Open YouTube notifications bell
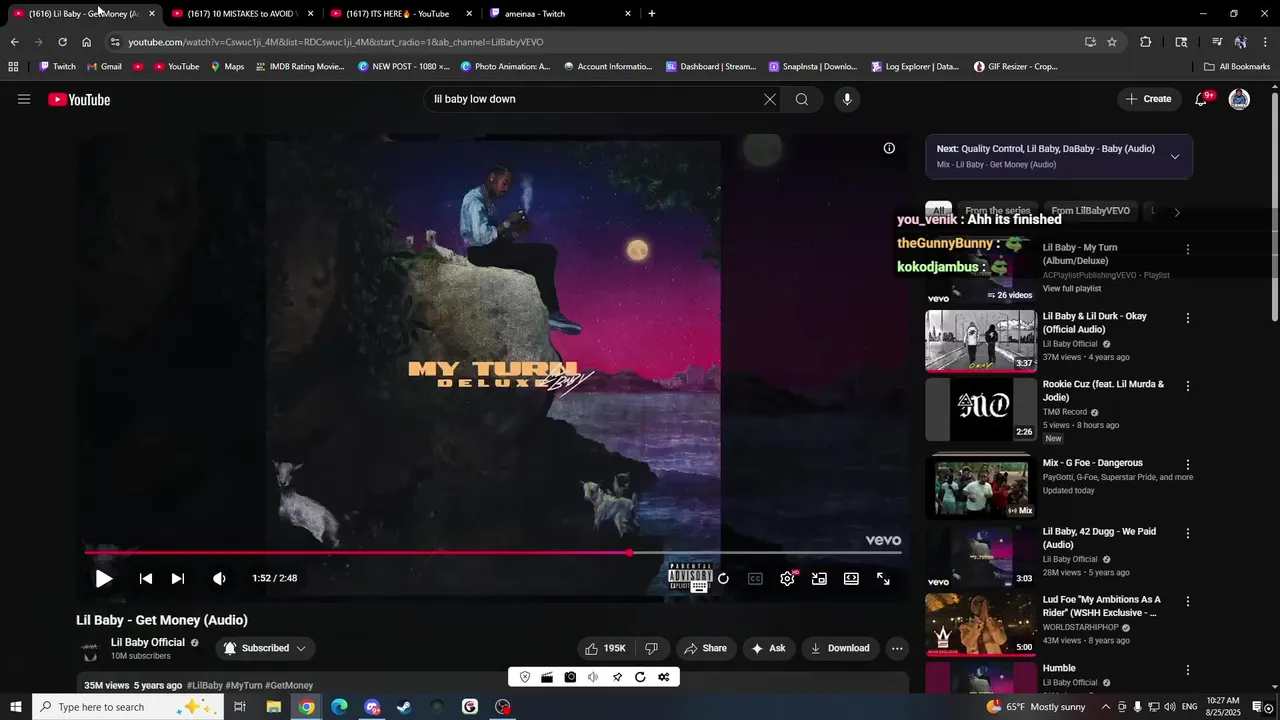1280x720 pixels. click(1202, 99)
